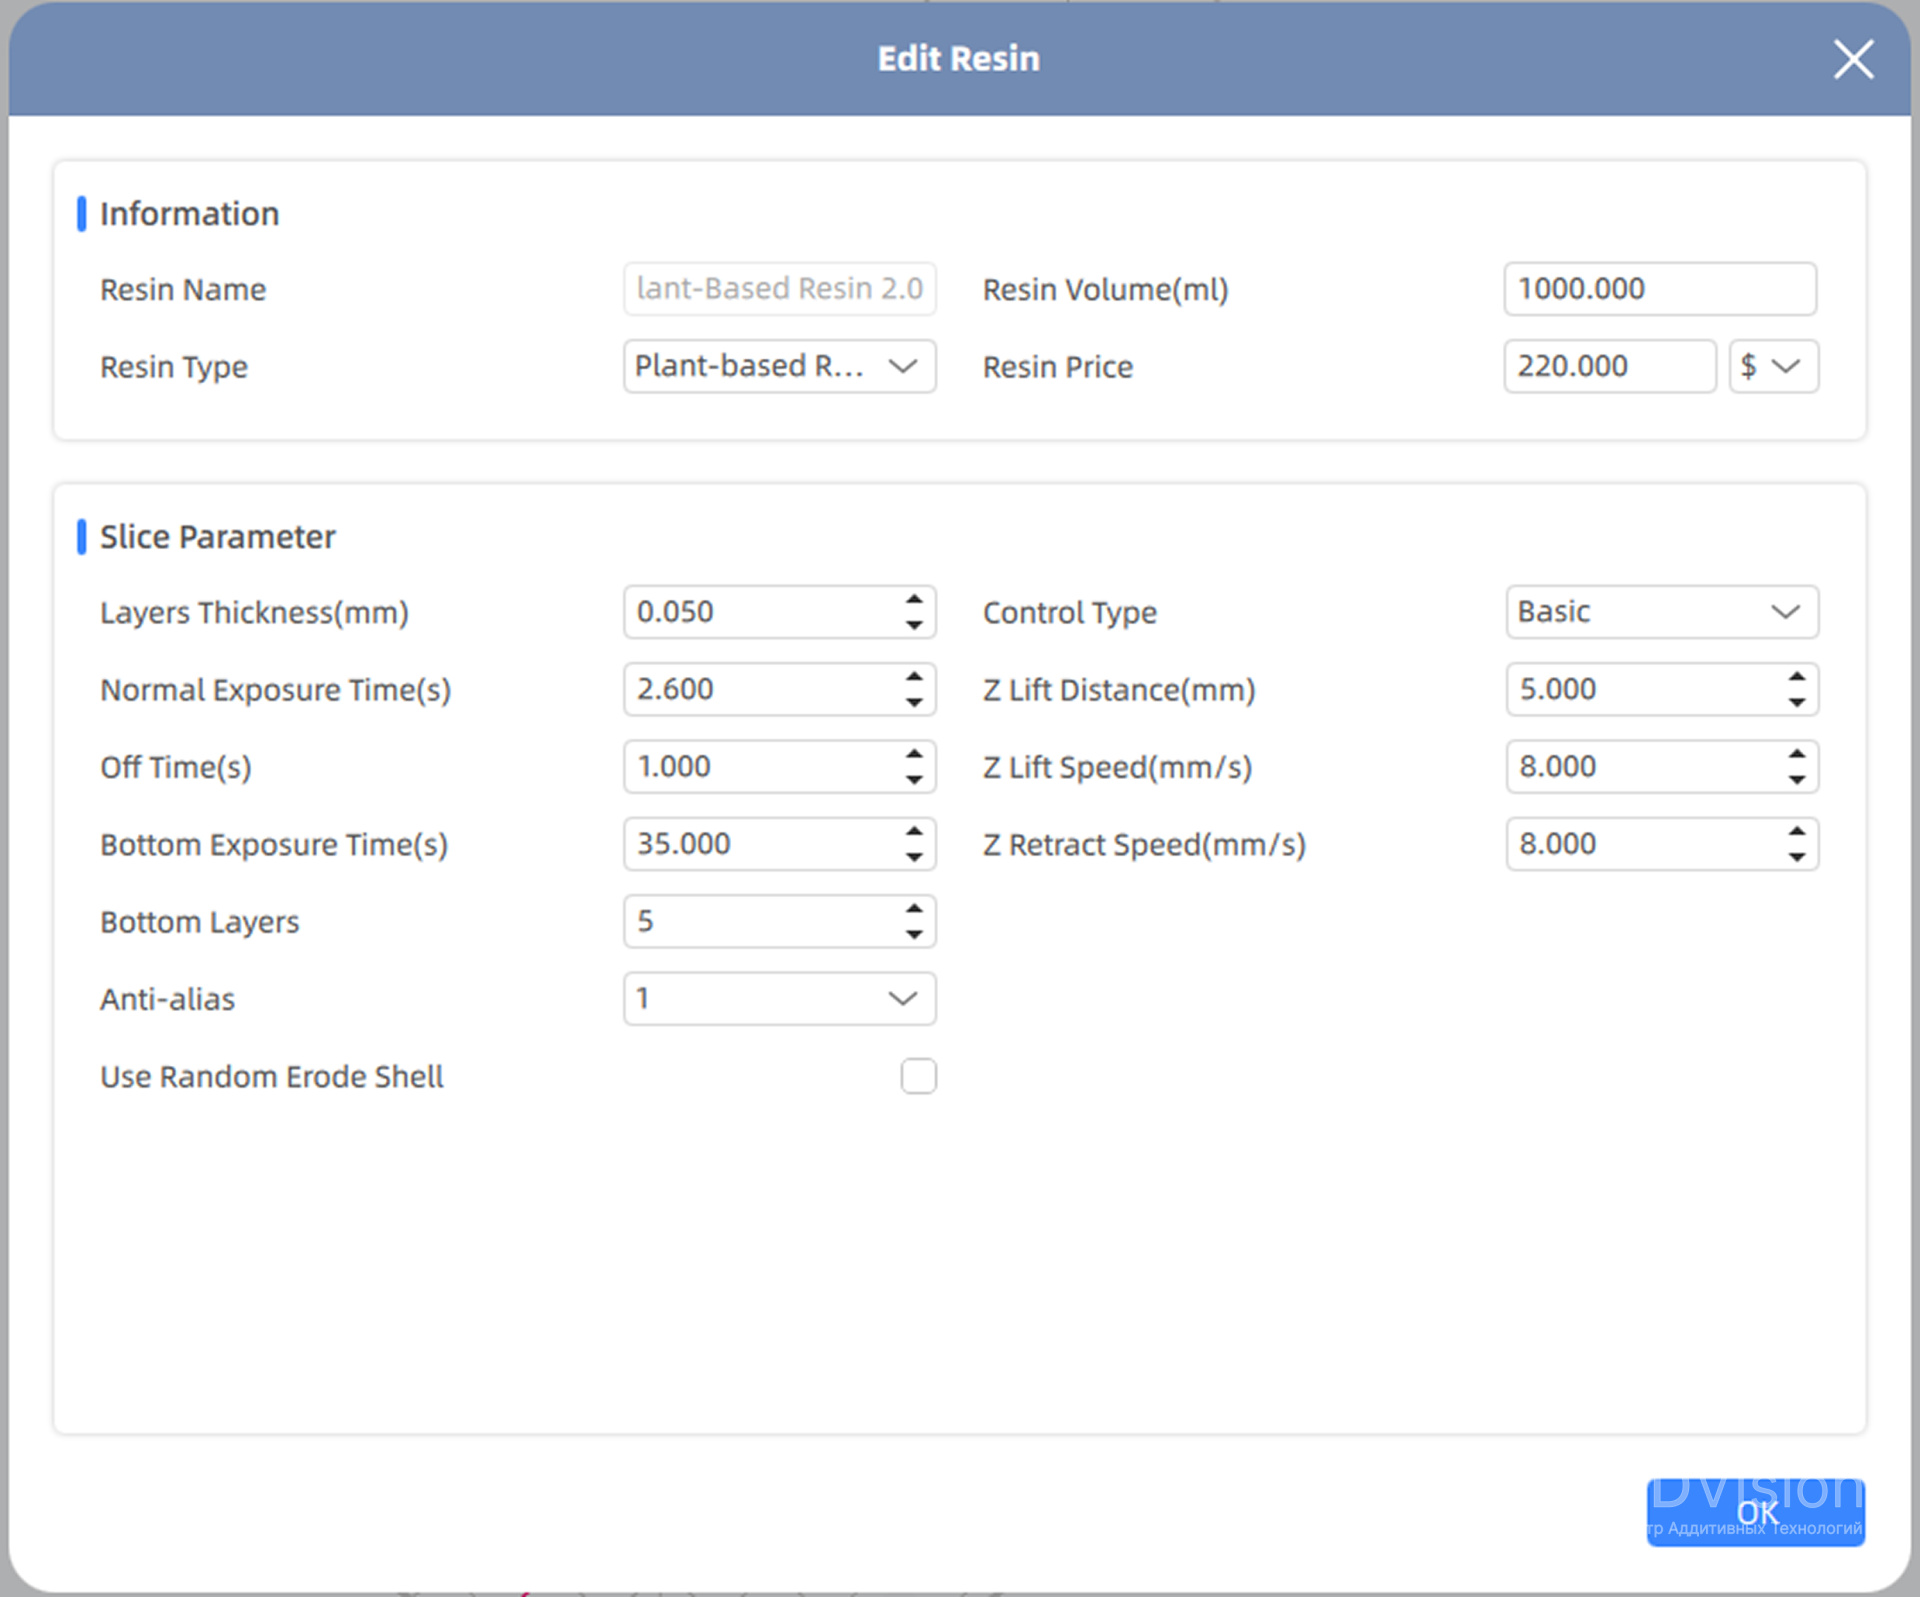Enable Use Random Erode Shell checkbox
This screenshot has width=1920, height=1597.
pyautogui.click(x=917, y=1076)
